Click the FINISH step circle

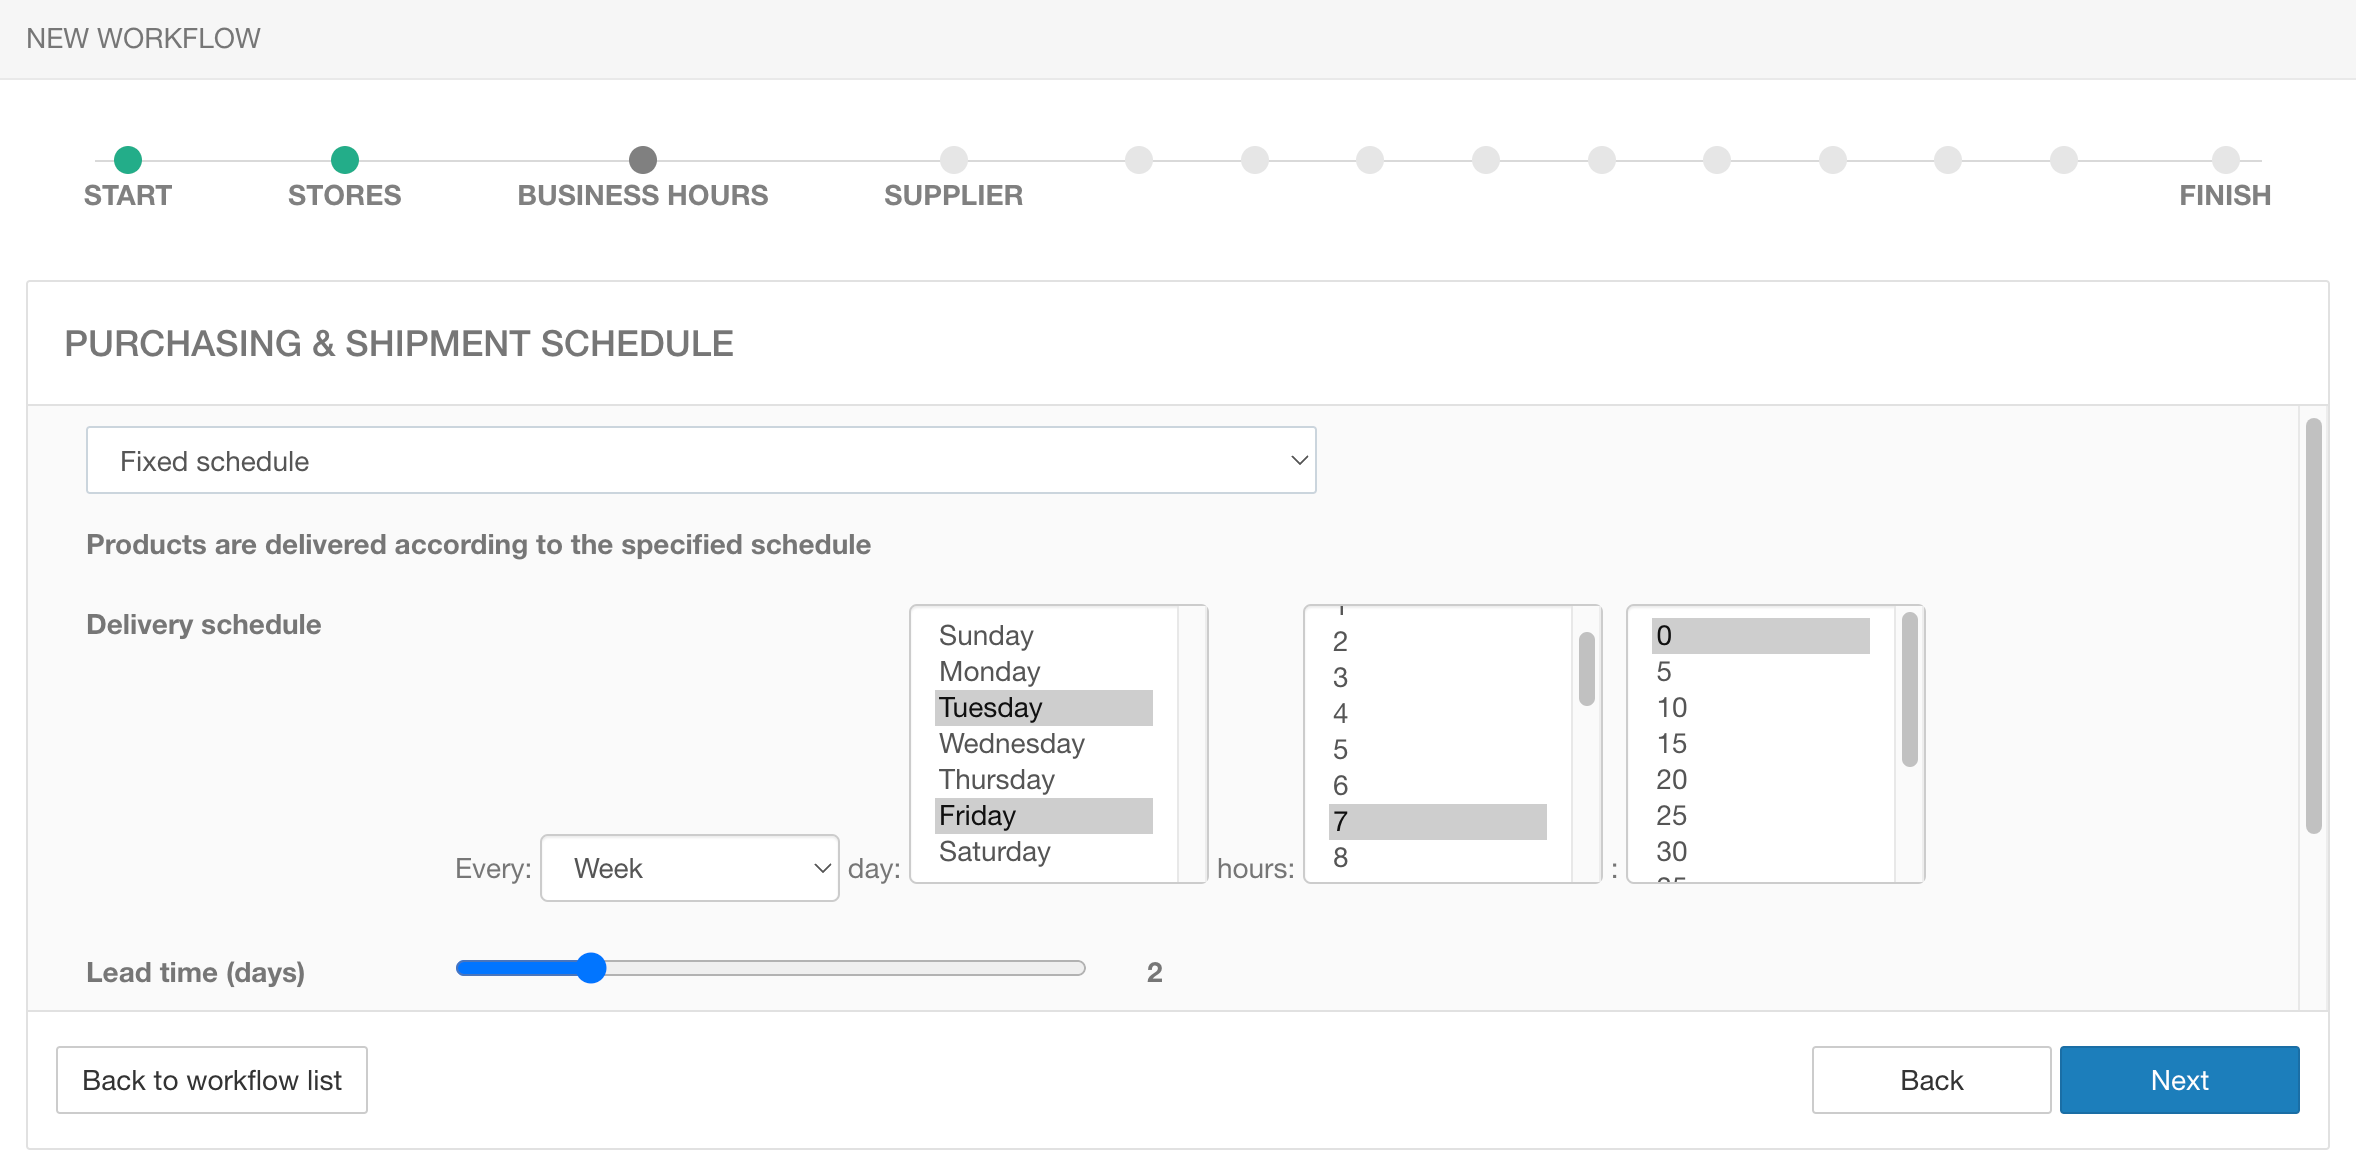(x=2225, y=160)
